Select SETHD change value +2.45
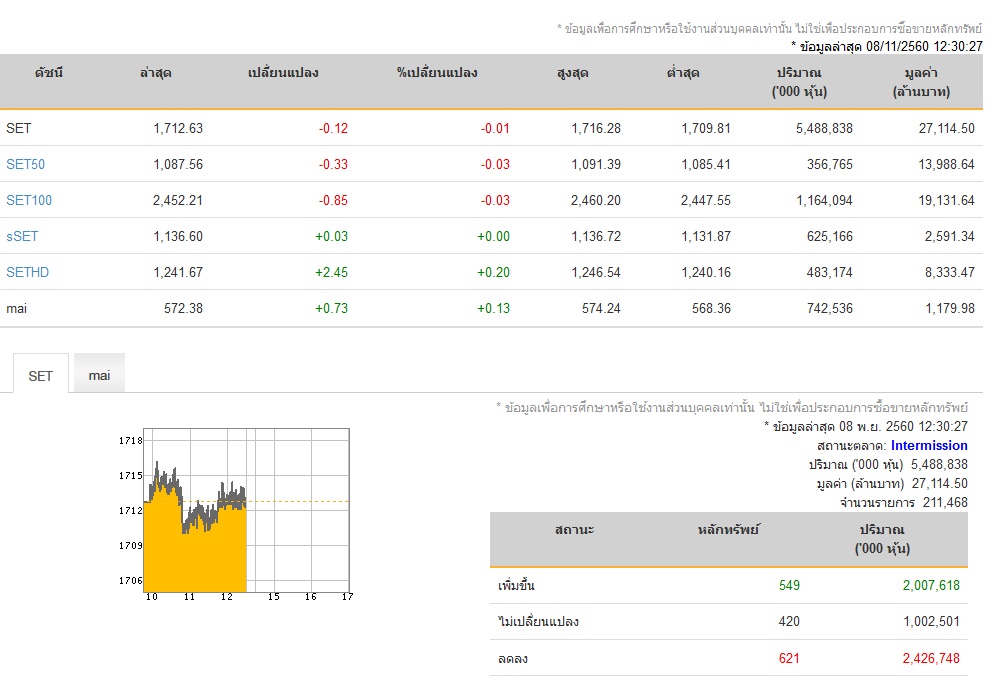This screenshot has width=987, height=692. click(331, 272)
